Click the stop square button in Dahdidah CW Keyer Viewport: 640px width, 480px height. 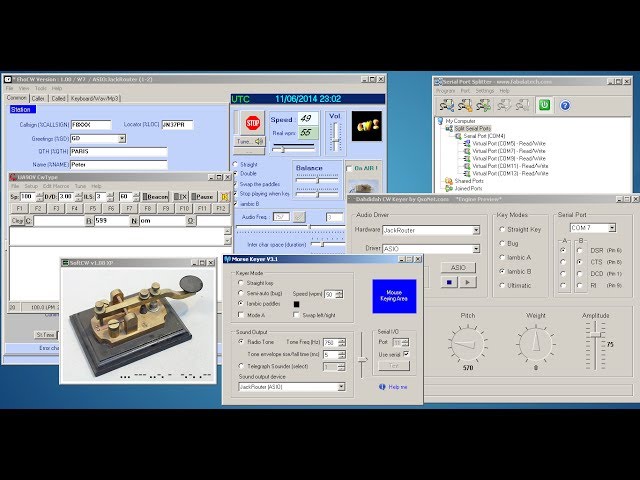[449, 282]
